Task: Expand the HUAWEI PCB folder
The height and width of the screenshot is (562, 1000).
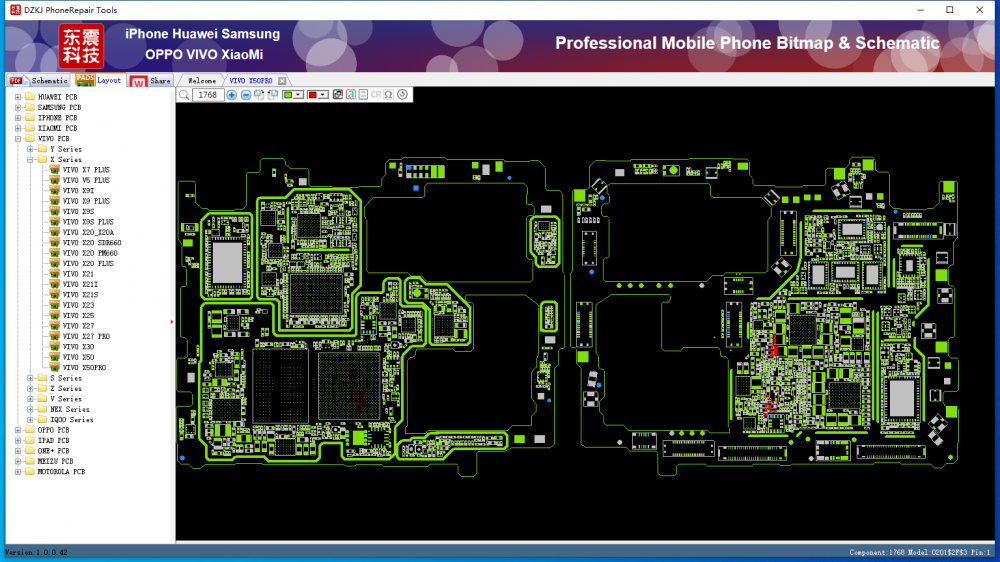Action: tap(18, 97)
